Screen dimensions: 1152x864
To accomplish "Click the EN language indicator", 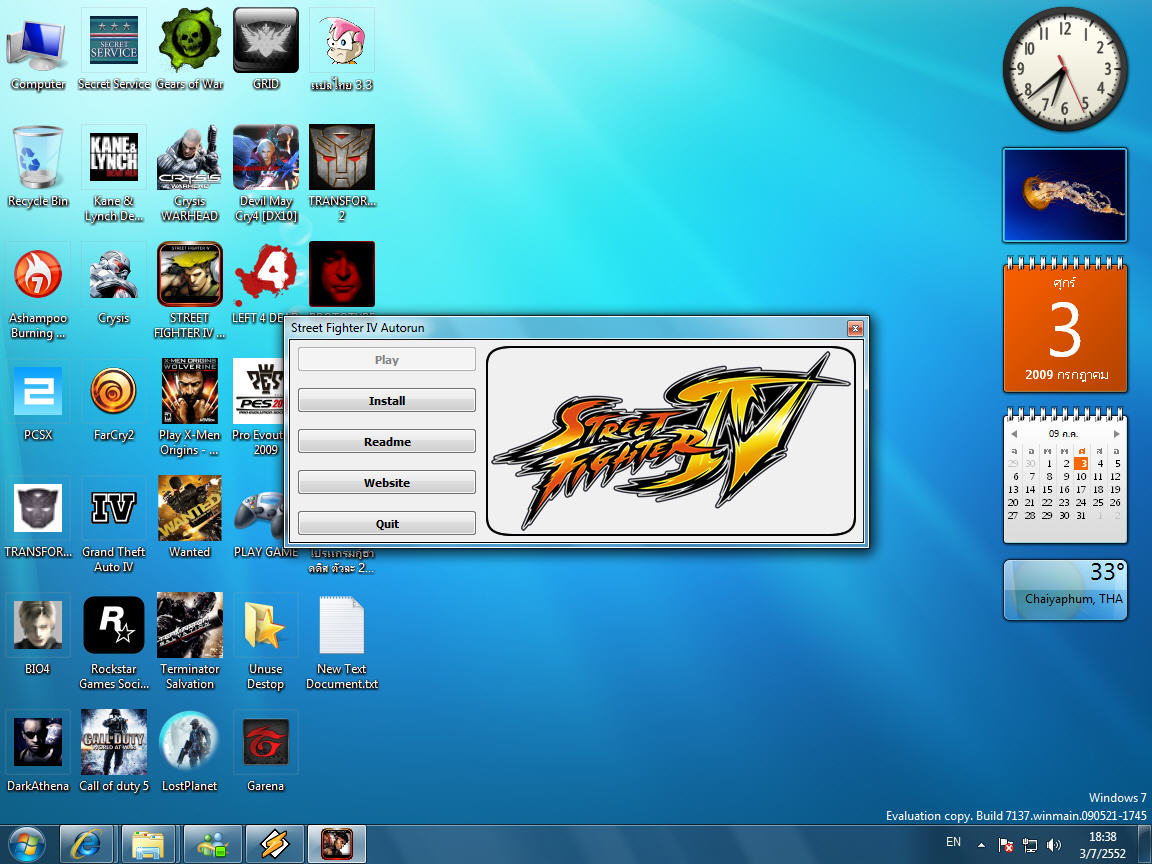I will coord(953,842).
